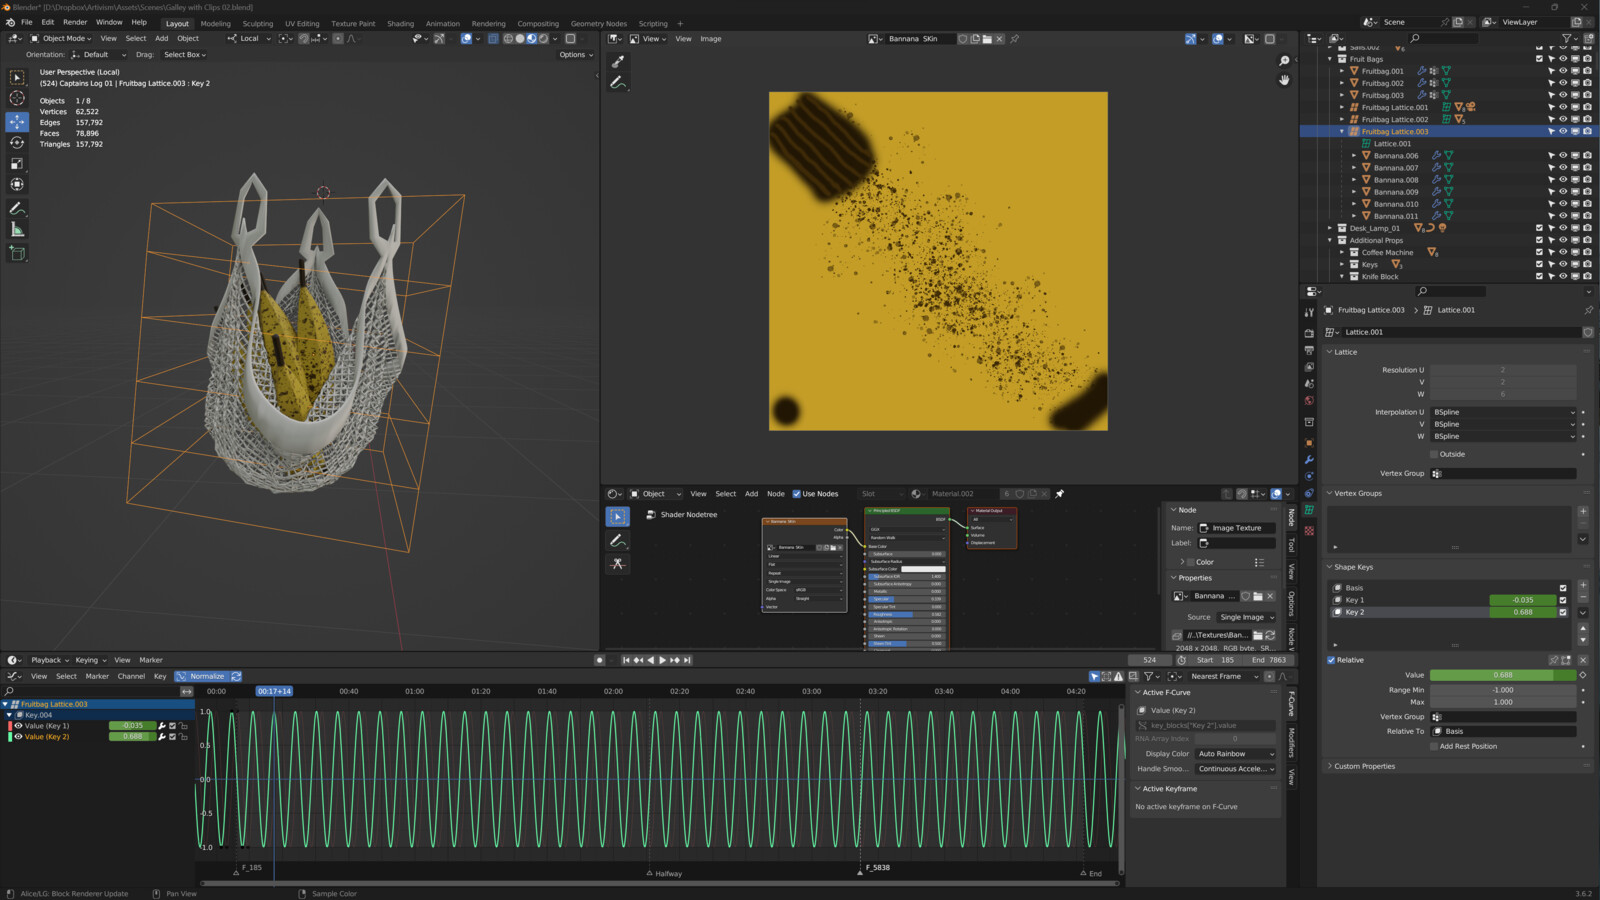Hide Fruitbag Lattice.003 in viewport via eye
Screen dimensions: 1600x900
coord(1563,131)
